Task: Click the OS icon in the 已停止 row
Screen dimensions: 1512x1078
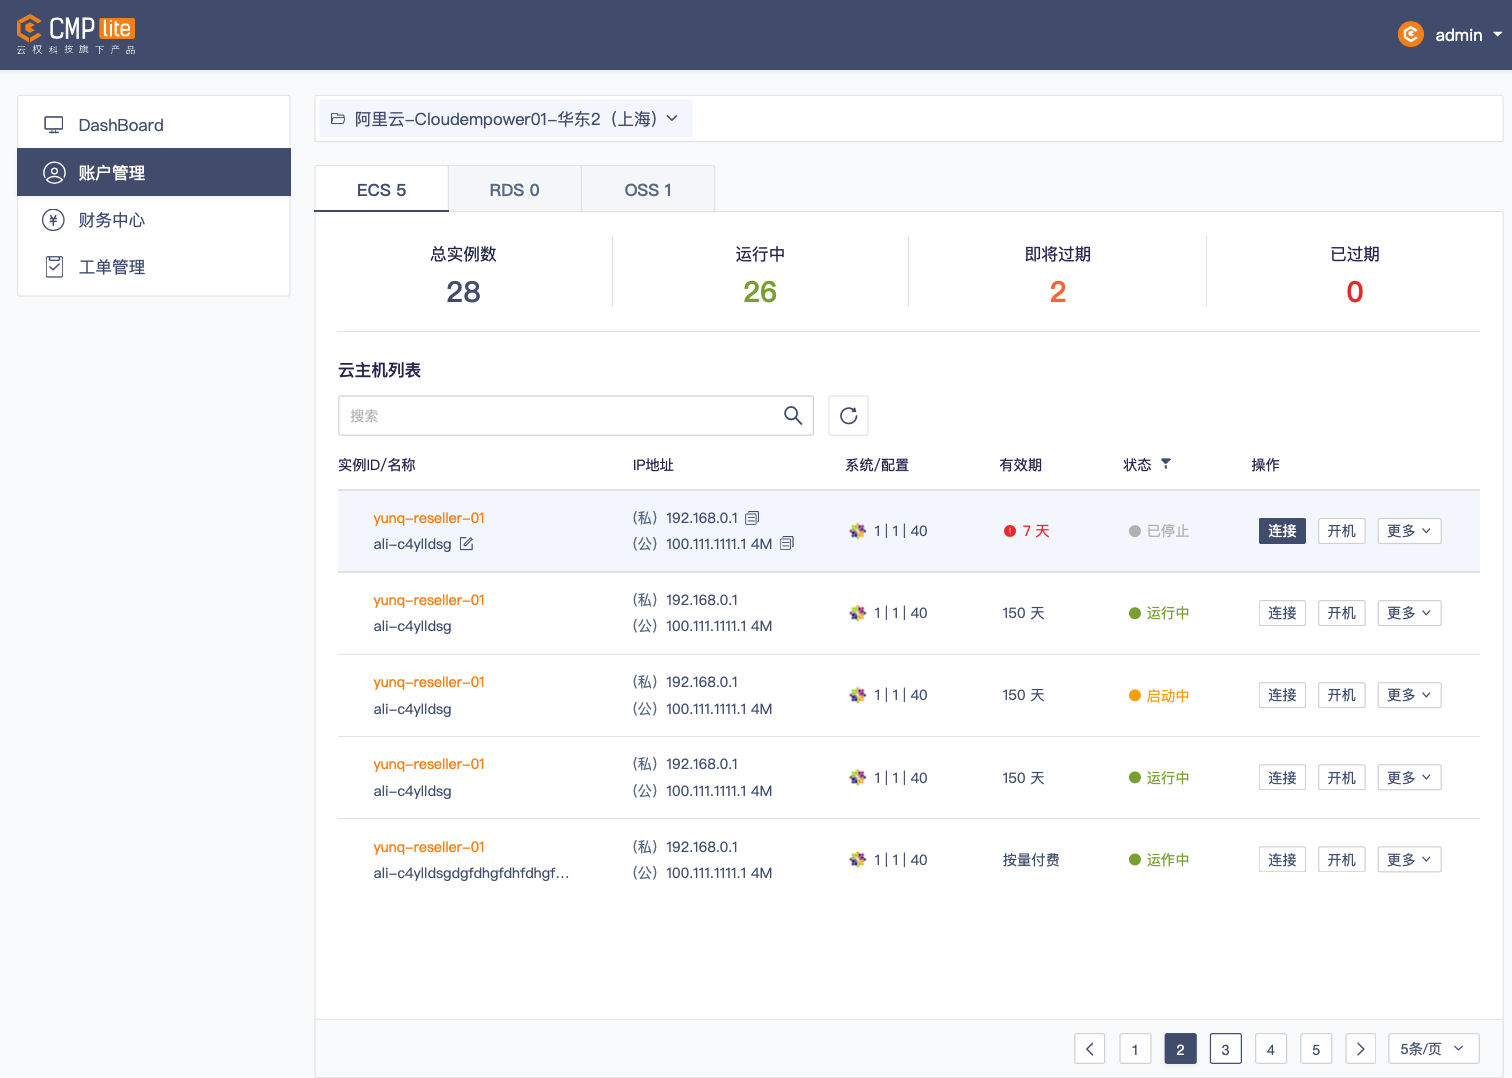Action: coord(857,531)
